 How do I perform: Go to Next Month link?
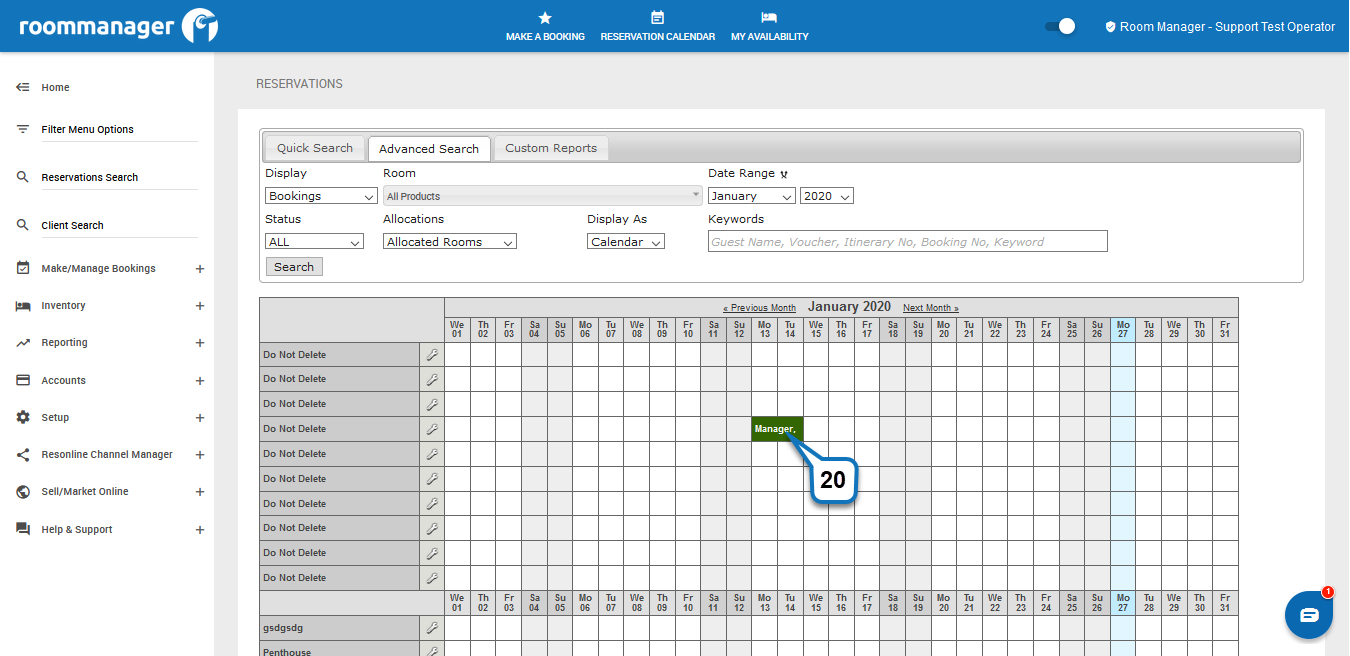point(931,308)
